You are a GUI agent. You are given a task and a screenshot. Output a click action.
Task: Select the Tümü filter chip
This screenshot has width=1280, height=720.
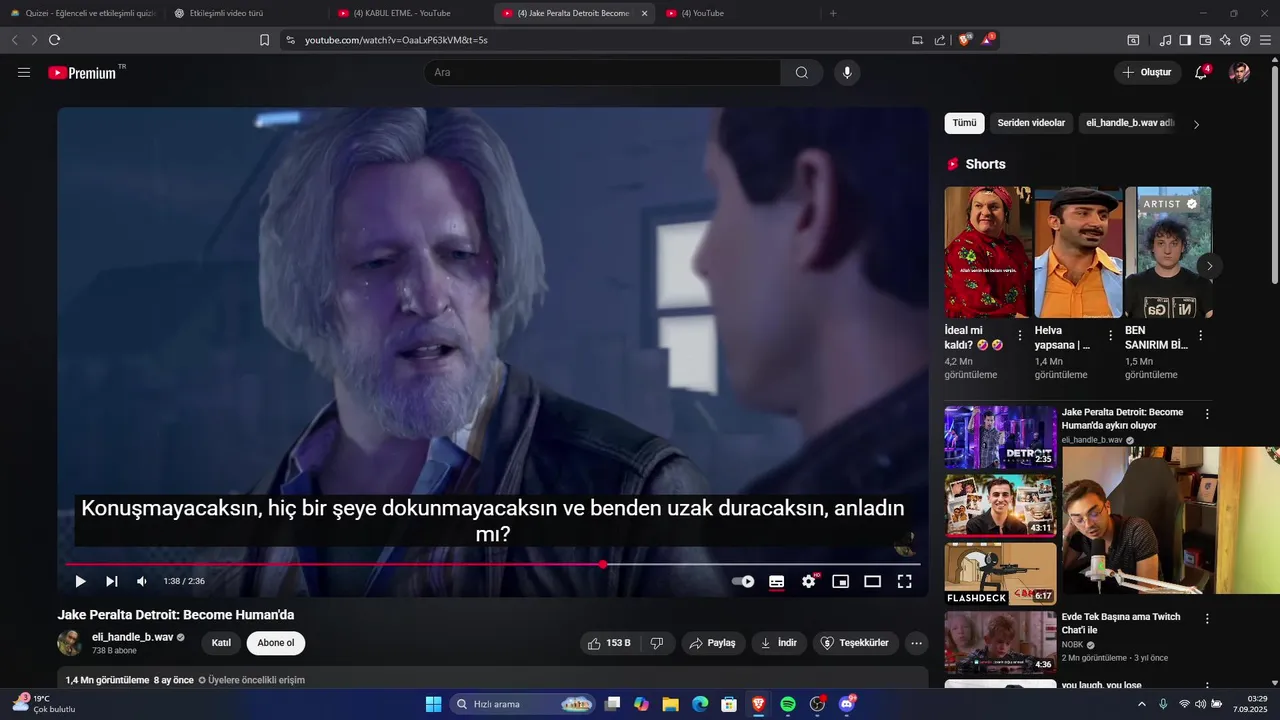(964, 123)
